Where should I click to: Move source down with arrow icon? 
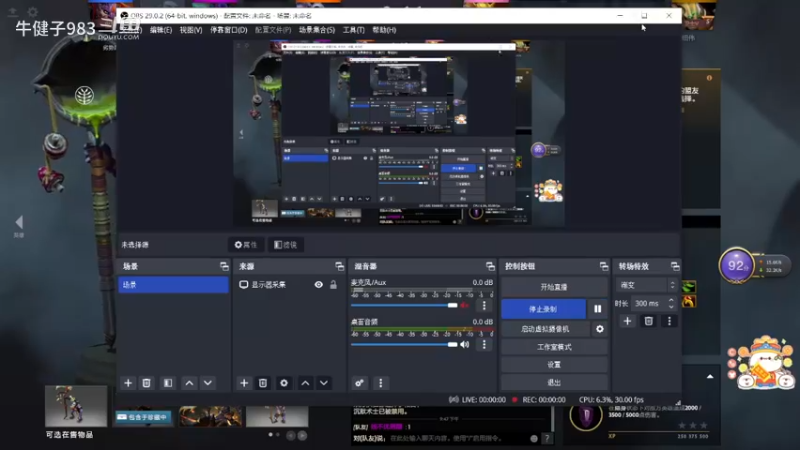(324, 383)
